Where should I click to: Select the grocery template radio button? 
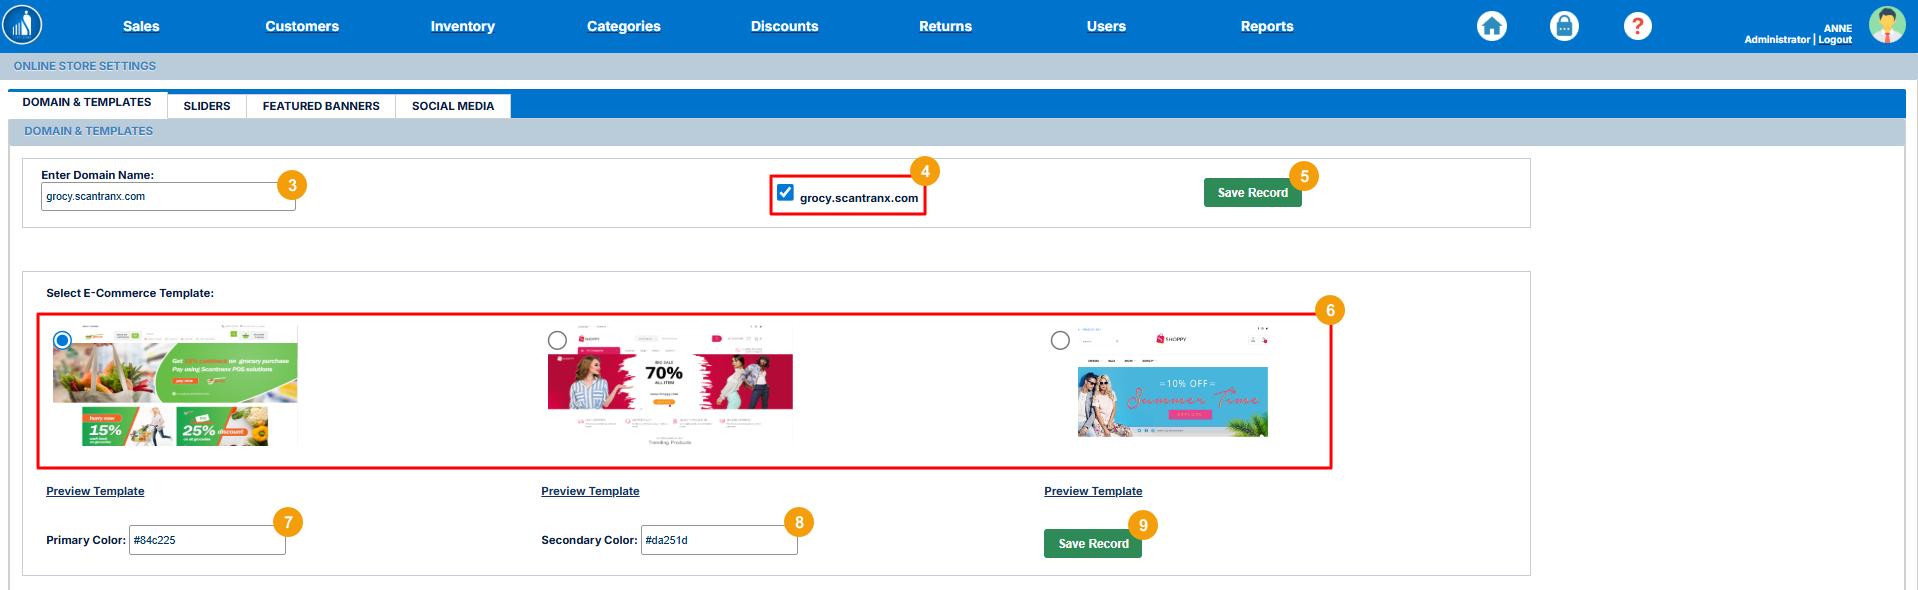point(62,340)
